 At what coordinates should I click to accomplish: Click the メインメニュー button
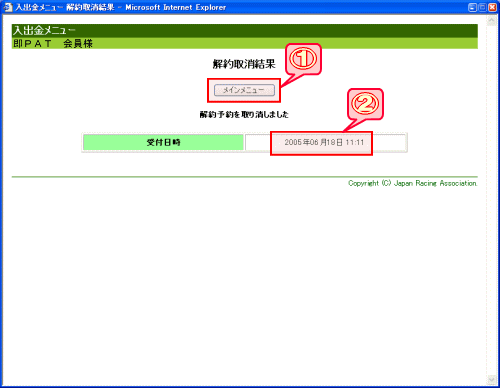point(244,90)
